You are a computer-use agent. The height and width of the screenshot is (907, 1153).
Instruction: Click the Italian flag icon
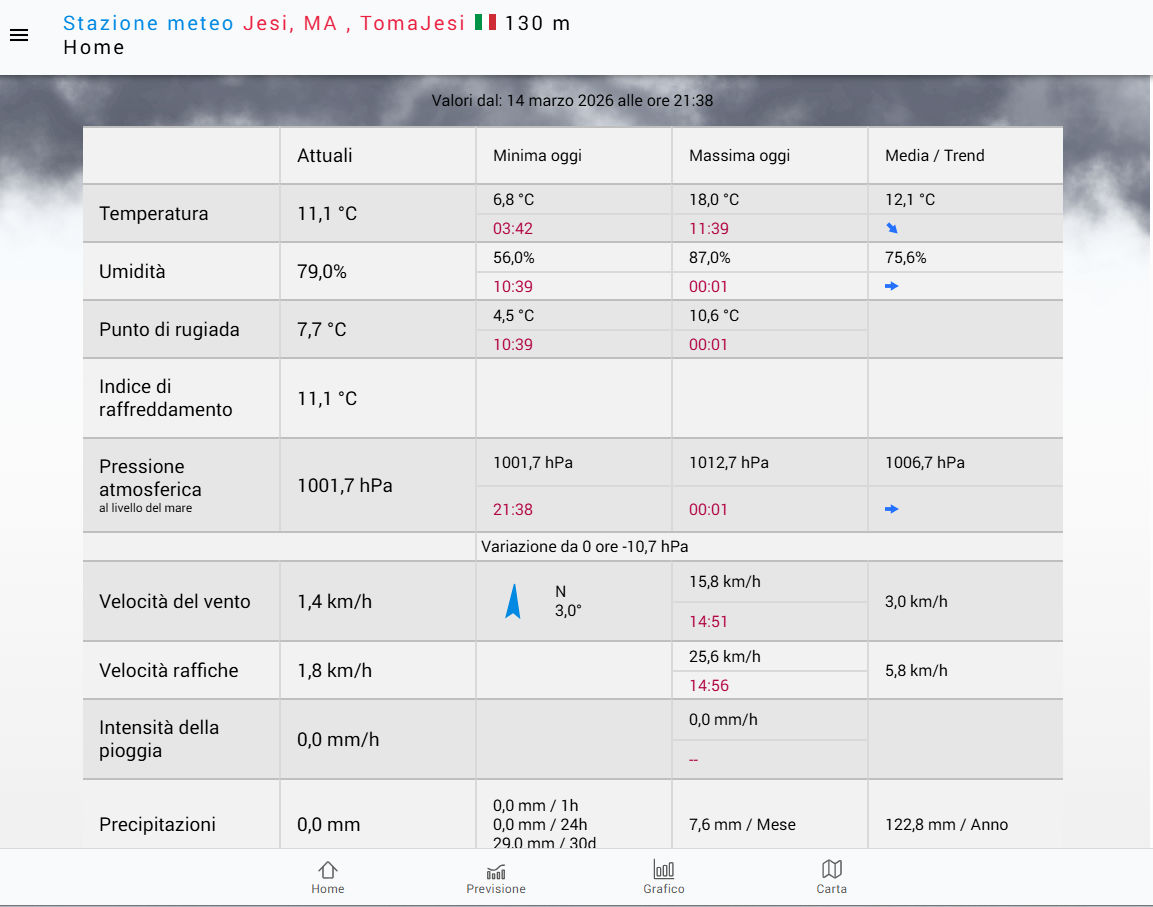pos(485,22)
